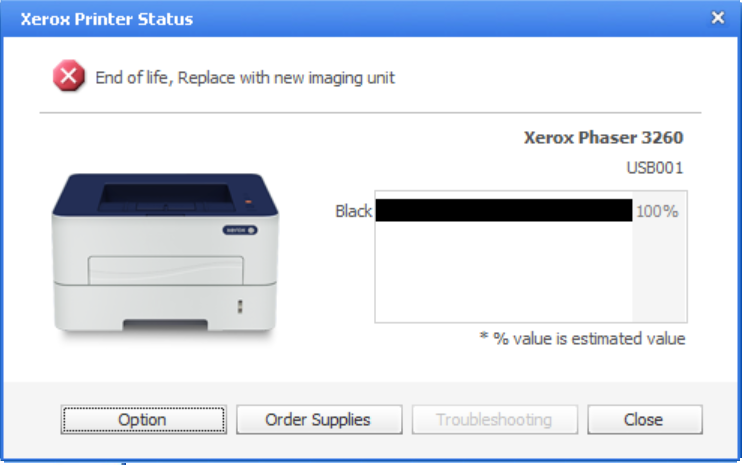Click the 100% toner percentage label

pyautogui.click(x=657, y=211)
